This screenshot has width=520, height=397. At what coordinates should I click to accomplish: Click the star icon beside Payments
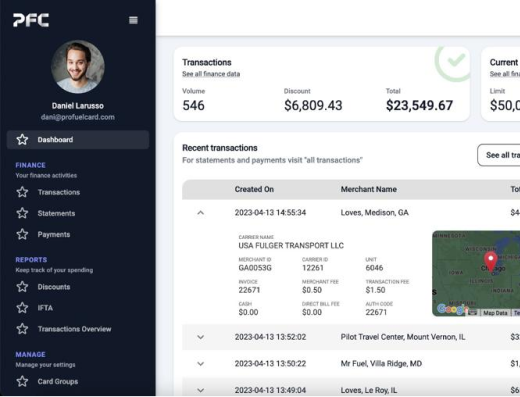click(22, 234)
